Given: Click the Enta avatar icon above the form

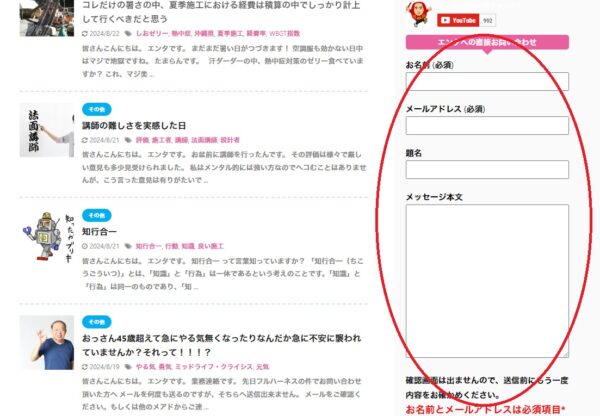Looking at the screenshot, I should (418, 13).
